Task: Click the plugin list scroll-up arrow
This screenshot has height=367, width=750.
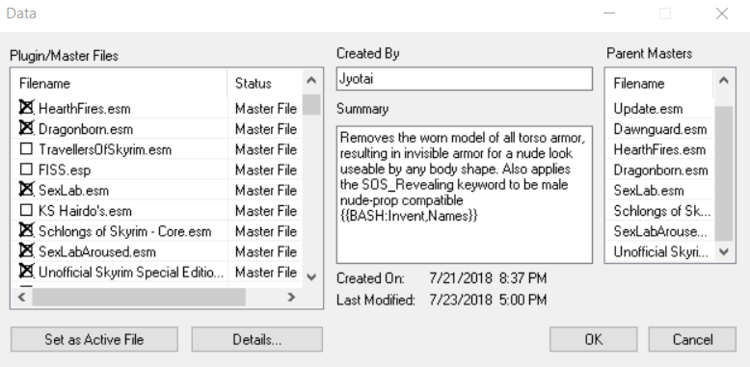Action: click(x=311, y=80)
